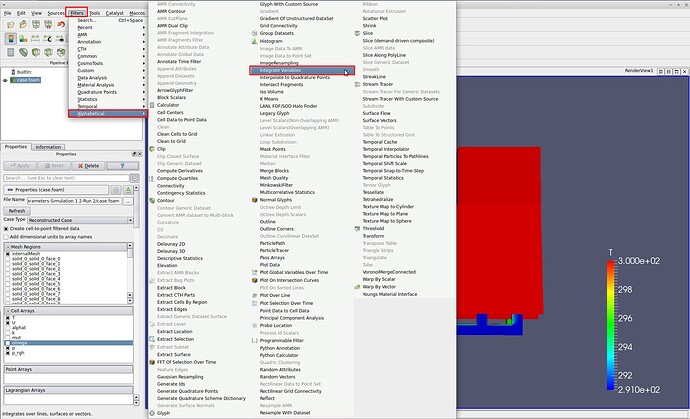Select the Extract Selection icon
Viewport: 690px width, 419px height.
coord(152,339)
